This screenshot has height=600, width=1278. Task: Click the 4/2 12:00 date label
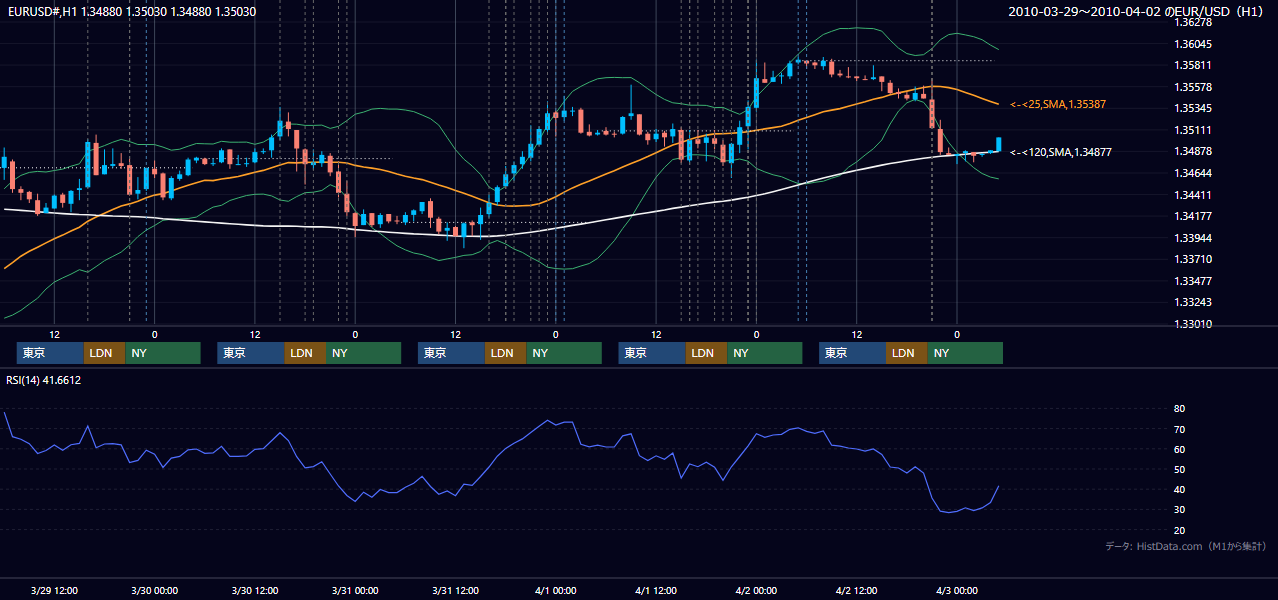pyautogui.click(x=857, y=591)
